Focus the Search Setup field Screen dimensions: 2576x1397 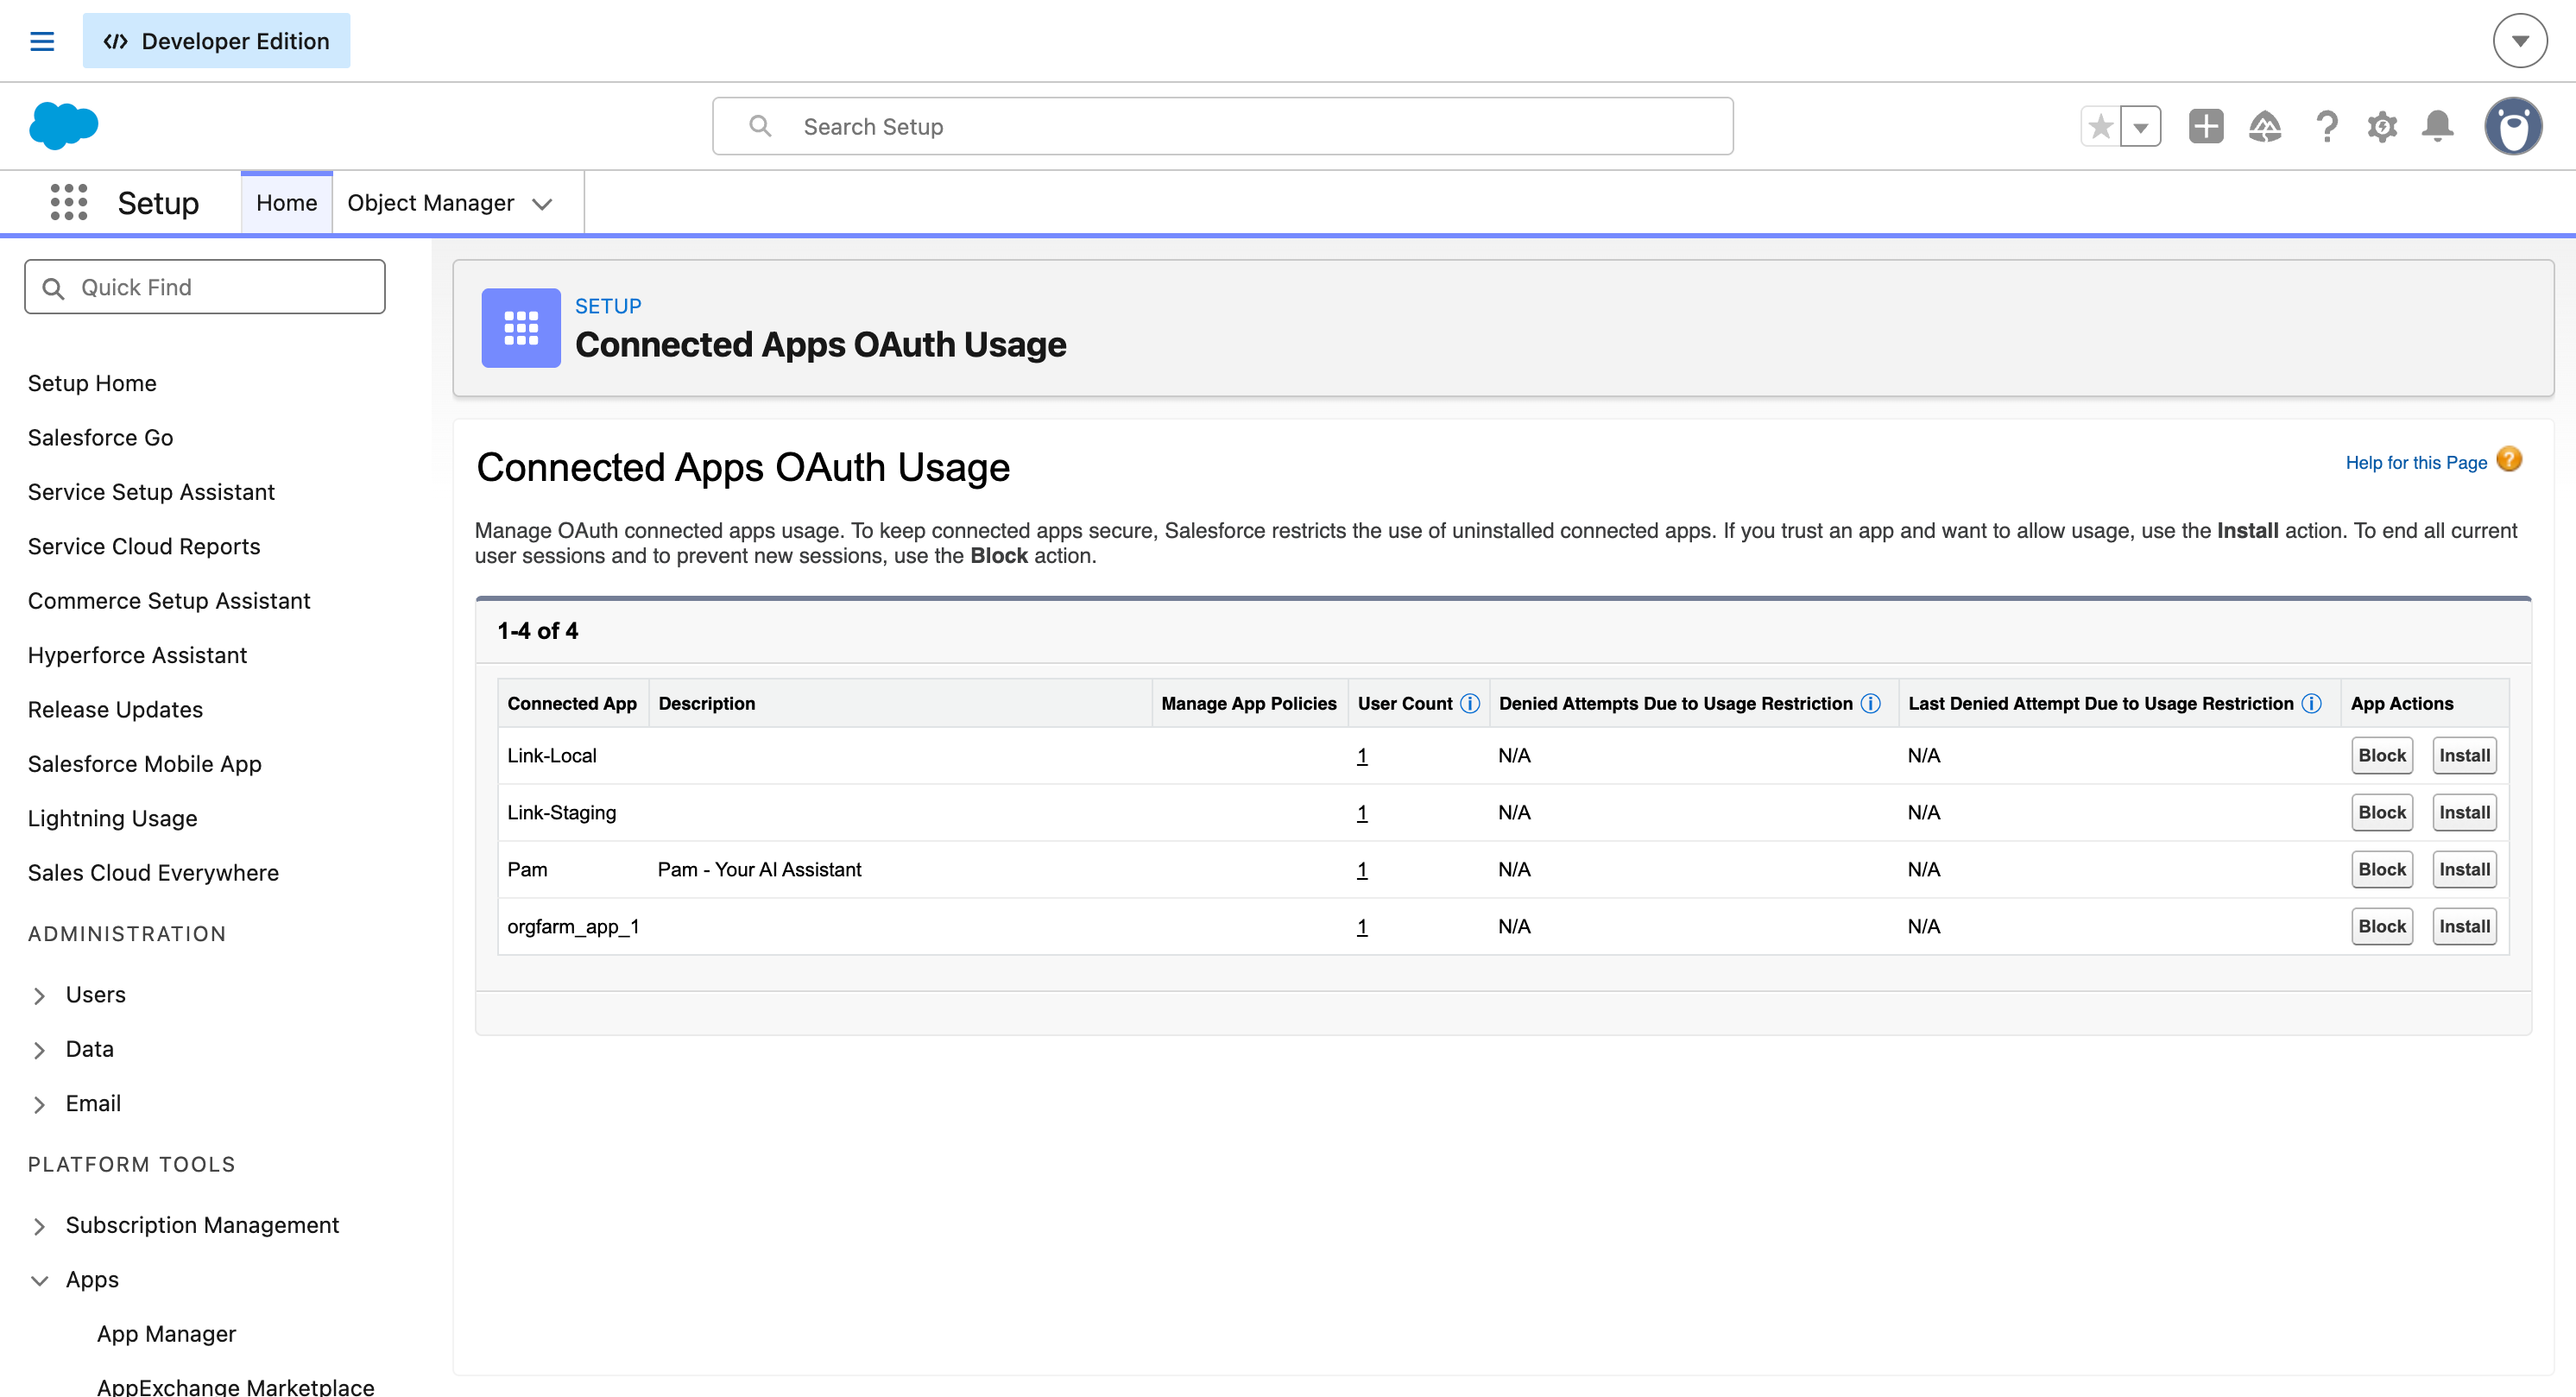(x=1222, y=126)
